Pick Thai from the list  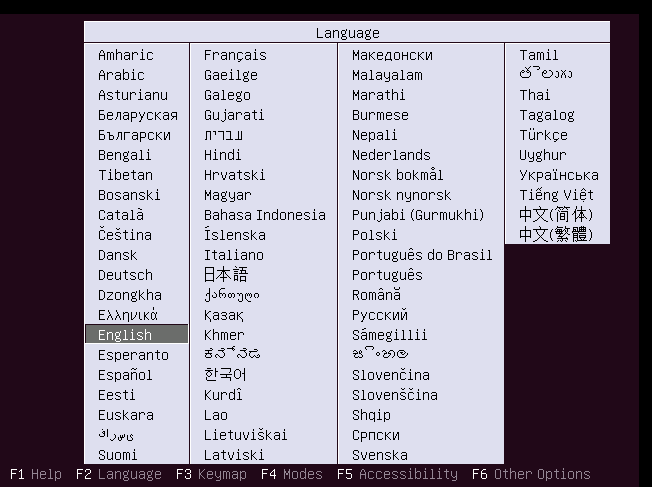[534, 95]
